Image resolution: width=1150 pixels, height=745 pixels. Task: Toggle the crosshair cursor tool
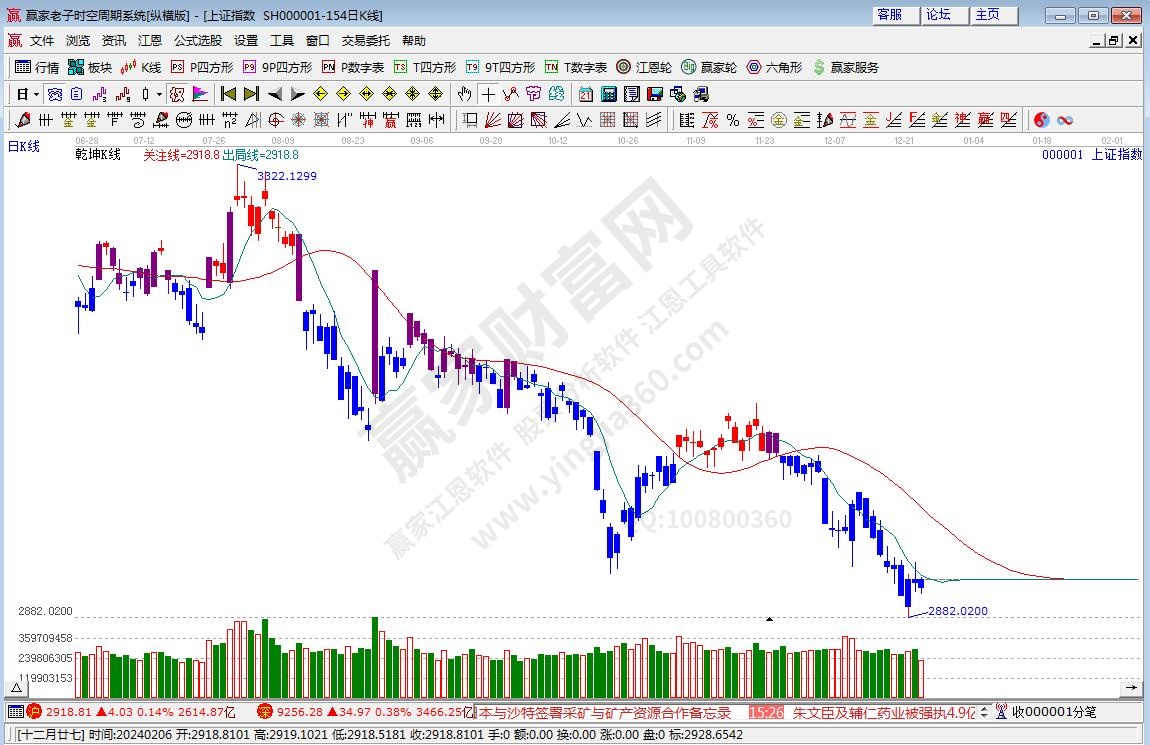(487, 94)
